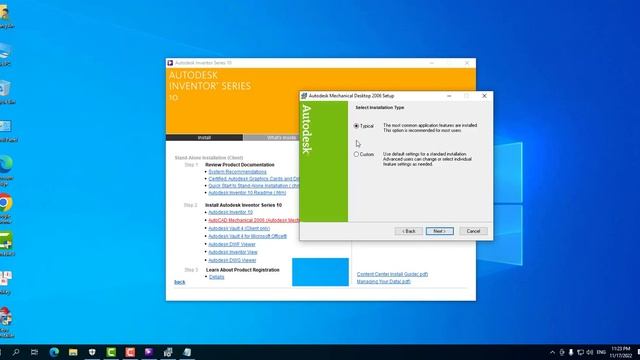Open the Content Center Install Guide pdf link
640x360 pixels.
[x=392, y=274]
